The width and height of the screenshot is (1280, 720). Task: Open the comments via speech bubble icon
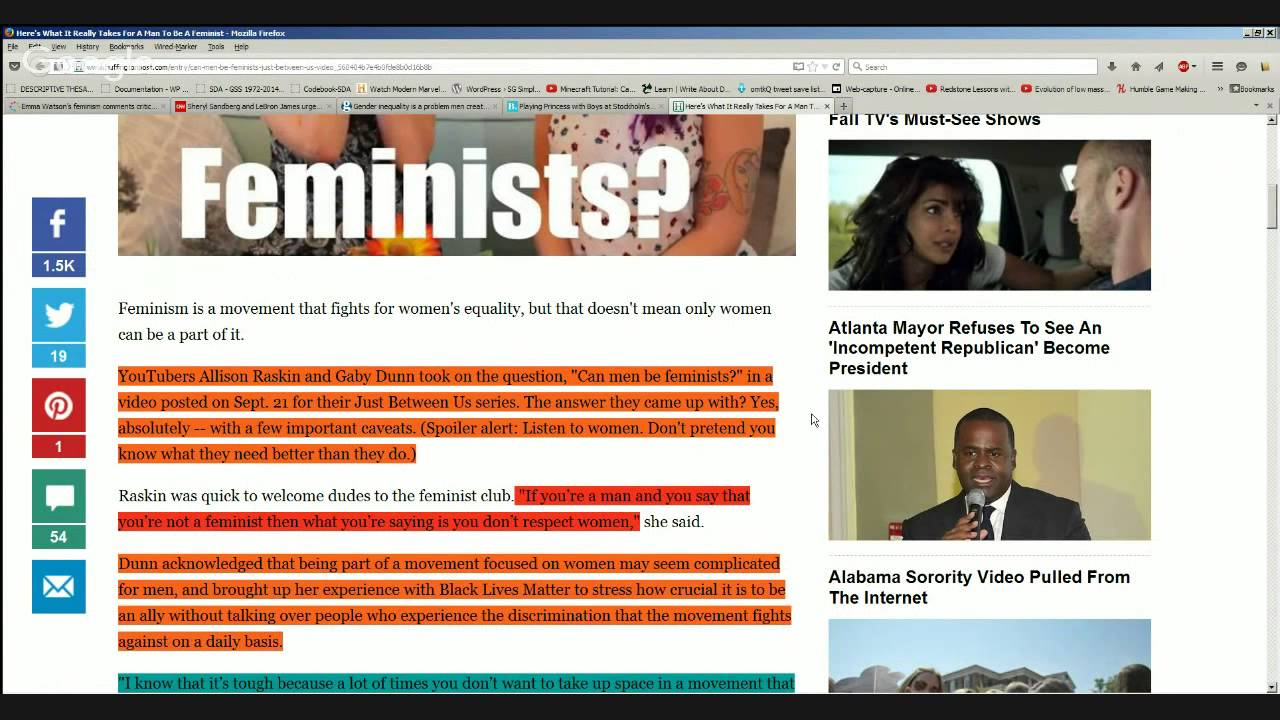click(x=58, y=496)
